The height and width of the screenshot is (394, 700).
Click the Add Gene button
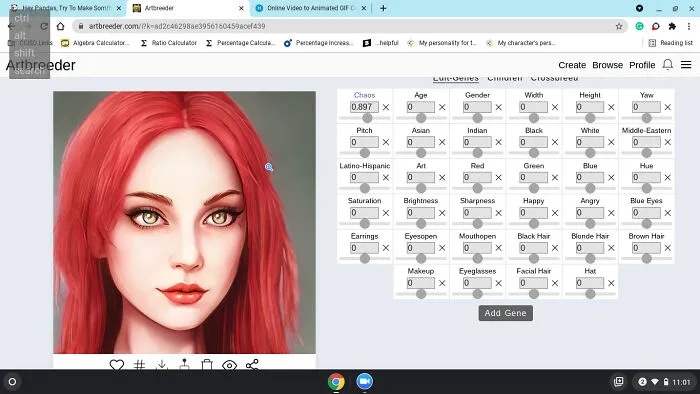(505, 313)
